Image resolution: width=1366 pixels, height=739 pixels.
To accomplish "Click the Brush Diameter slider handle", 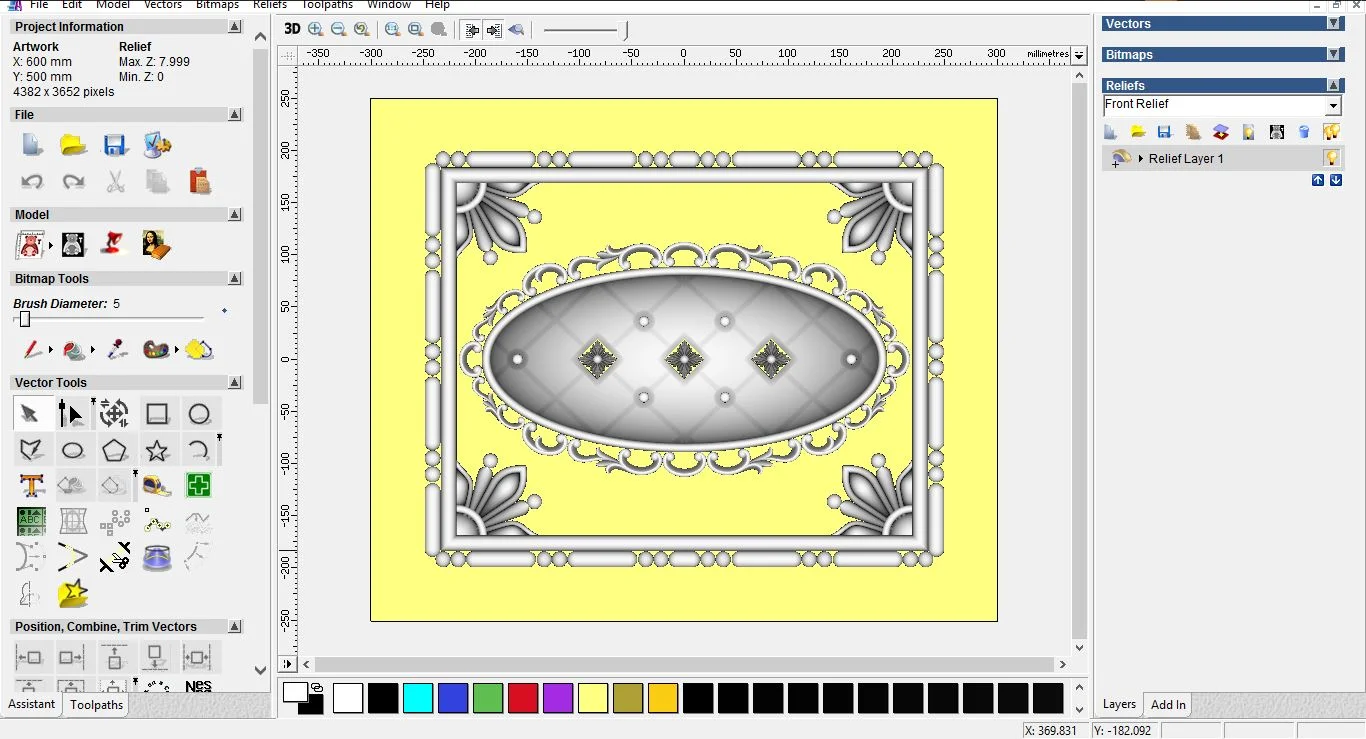I will click(25, 319).
